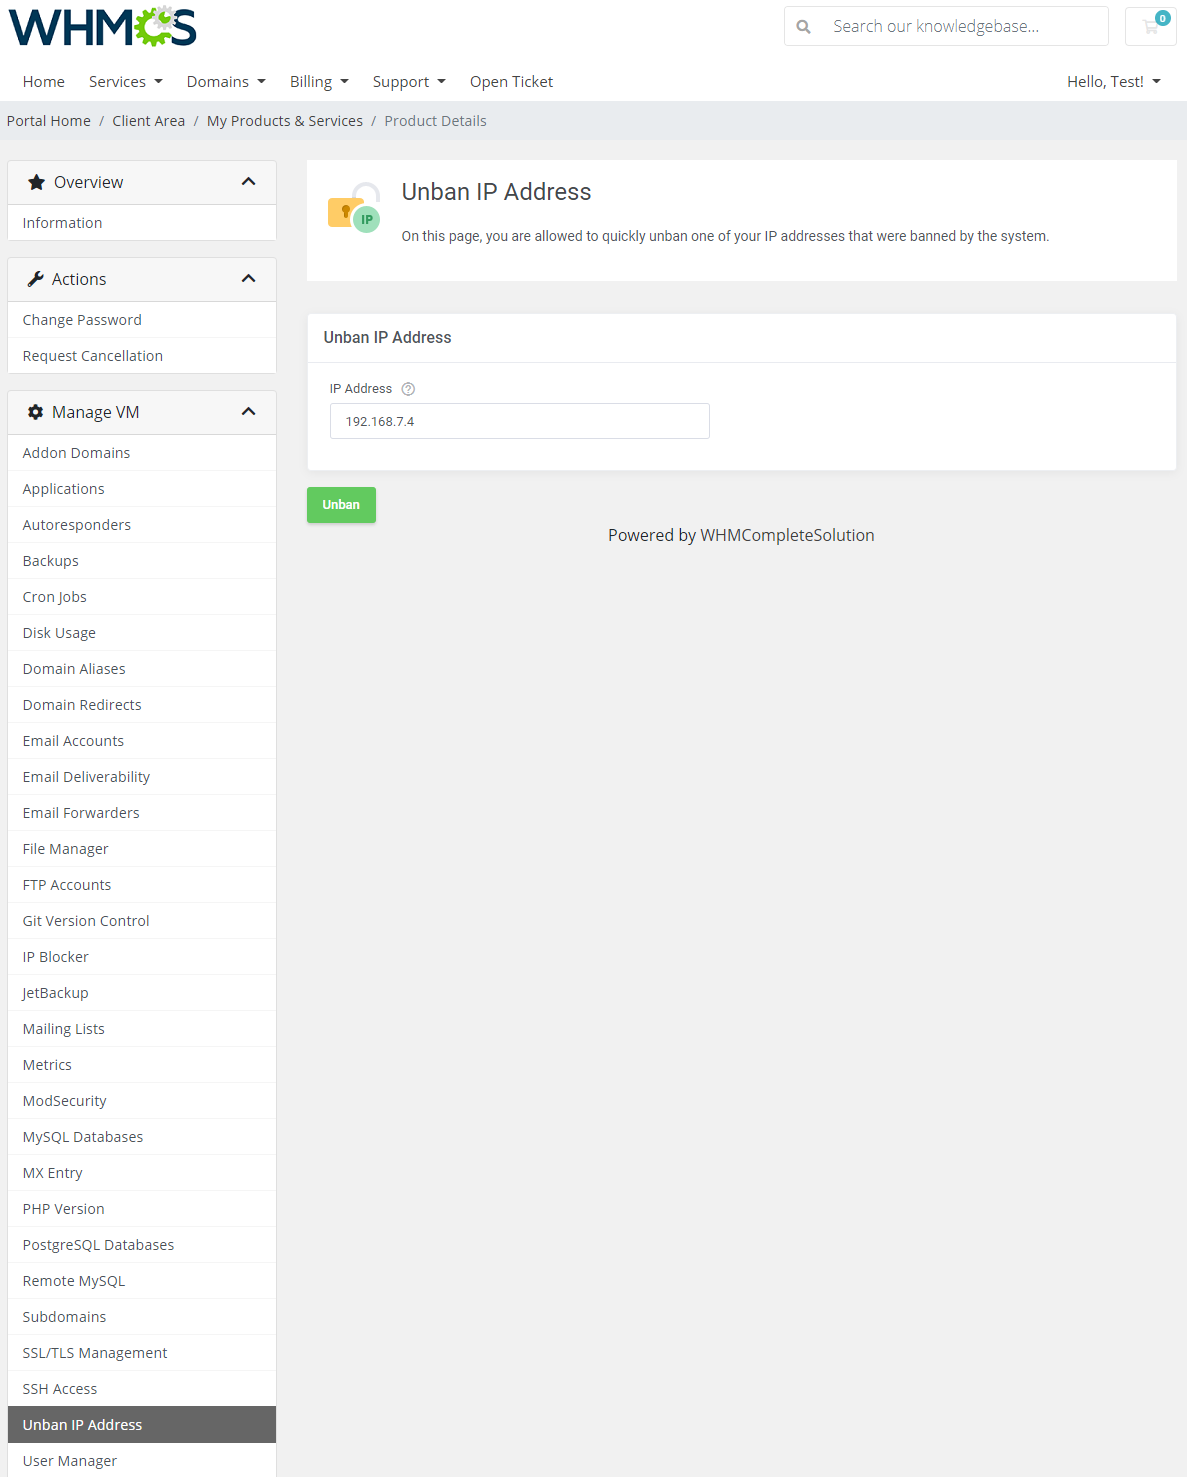This screenshot has width=1187, height=1477.
Task: Click the star icon beside Overview
Action: point(35,181)
